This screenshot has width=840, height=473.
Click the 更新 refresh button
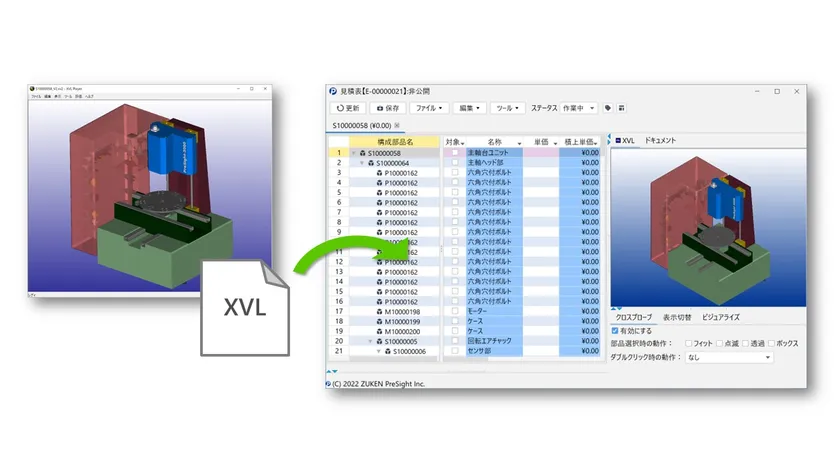pyautogui.click(x=348, y=108)
